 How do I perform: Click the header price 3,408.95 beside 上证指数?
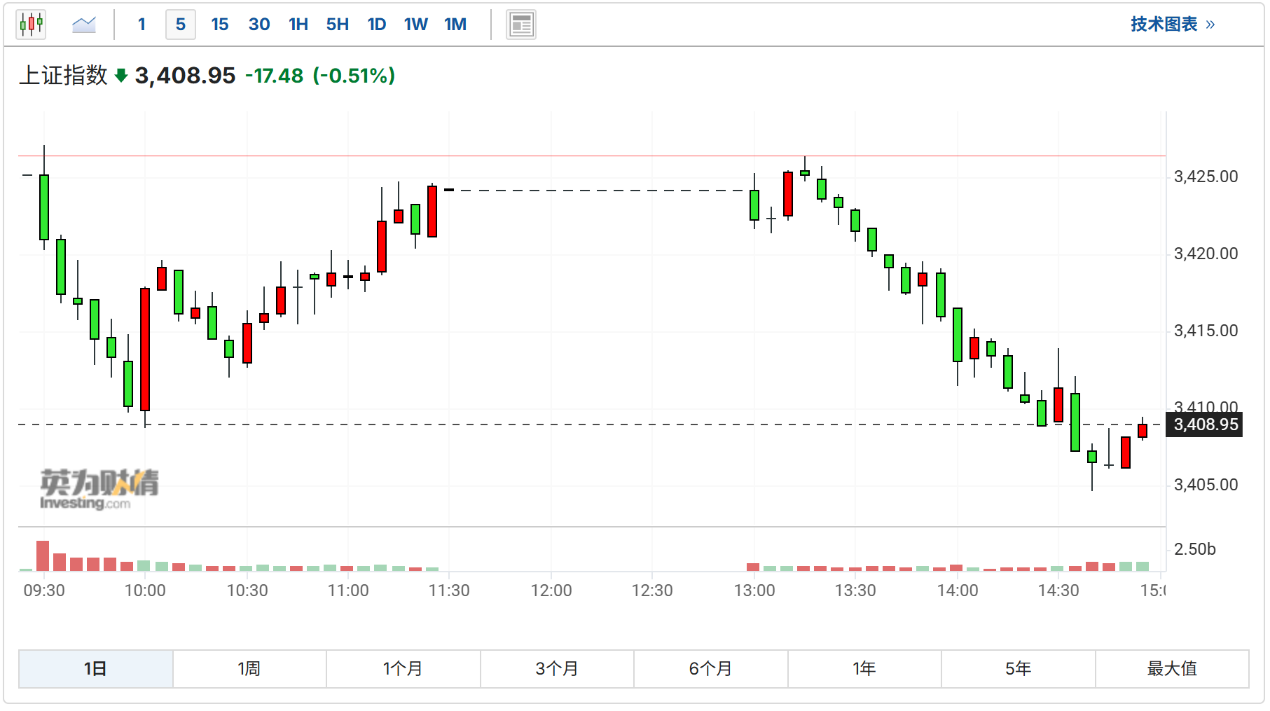(185, 75)
